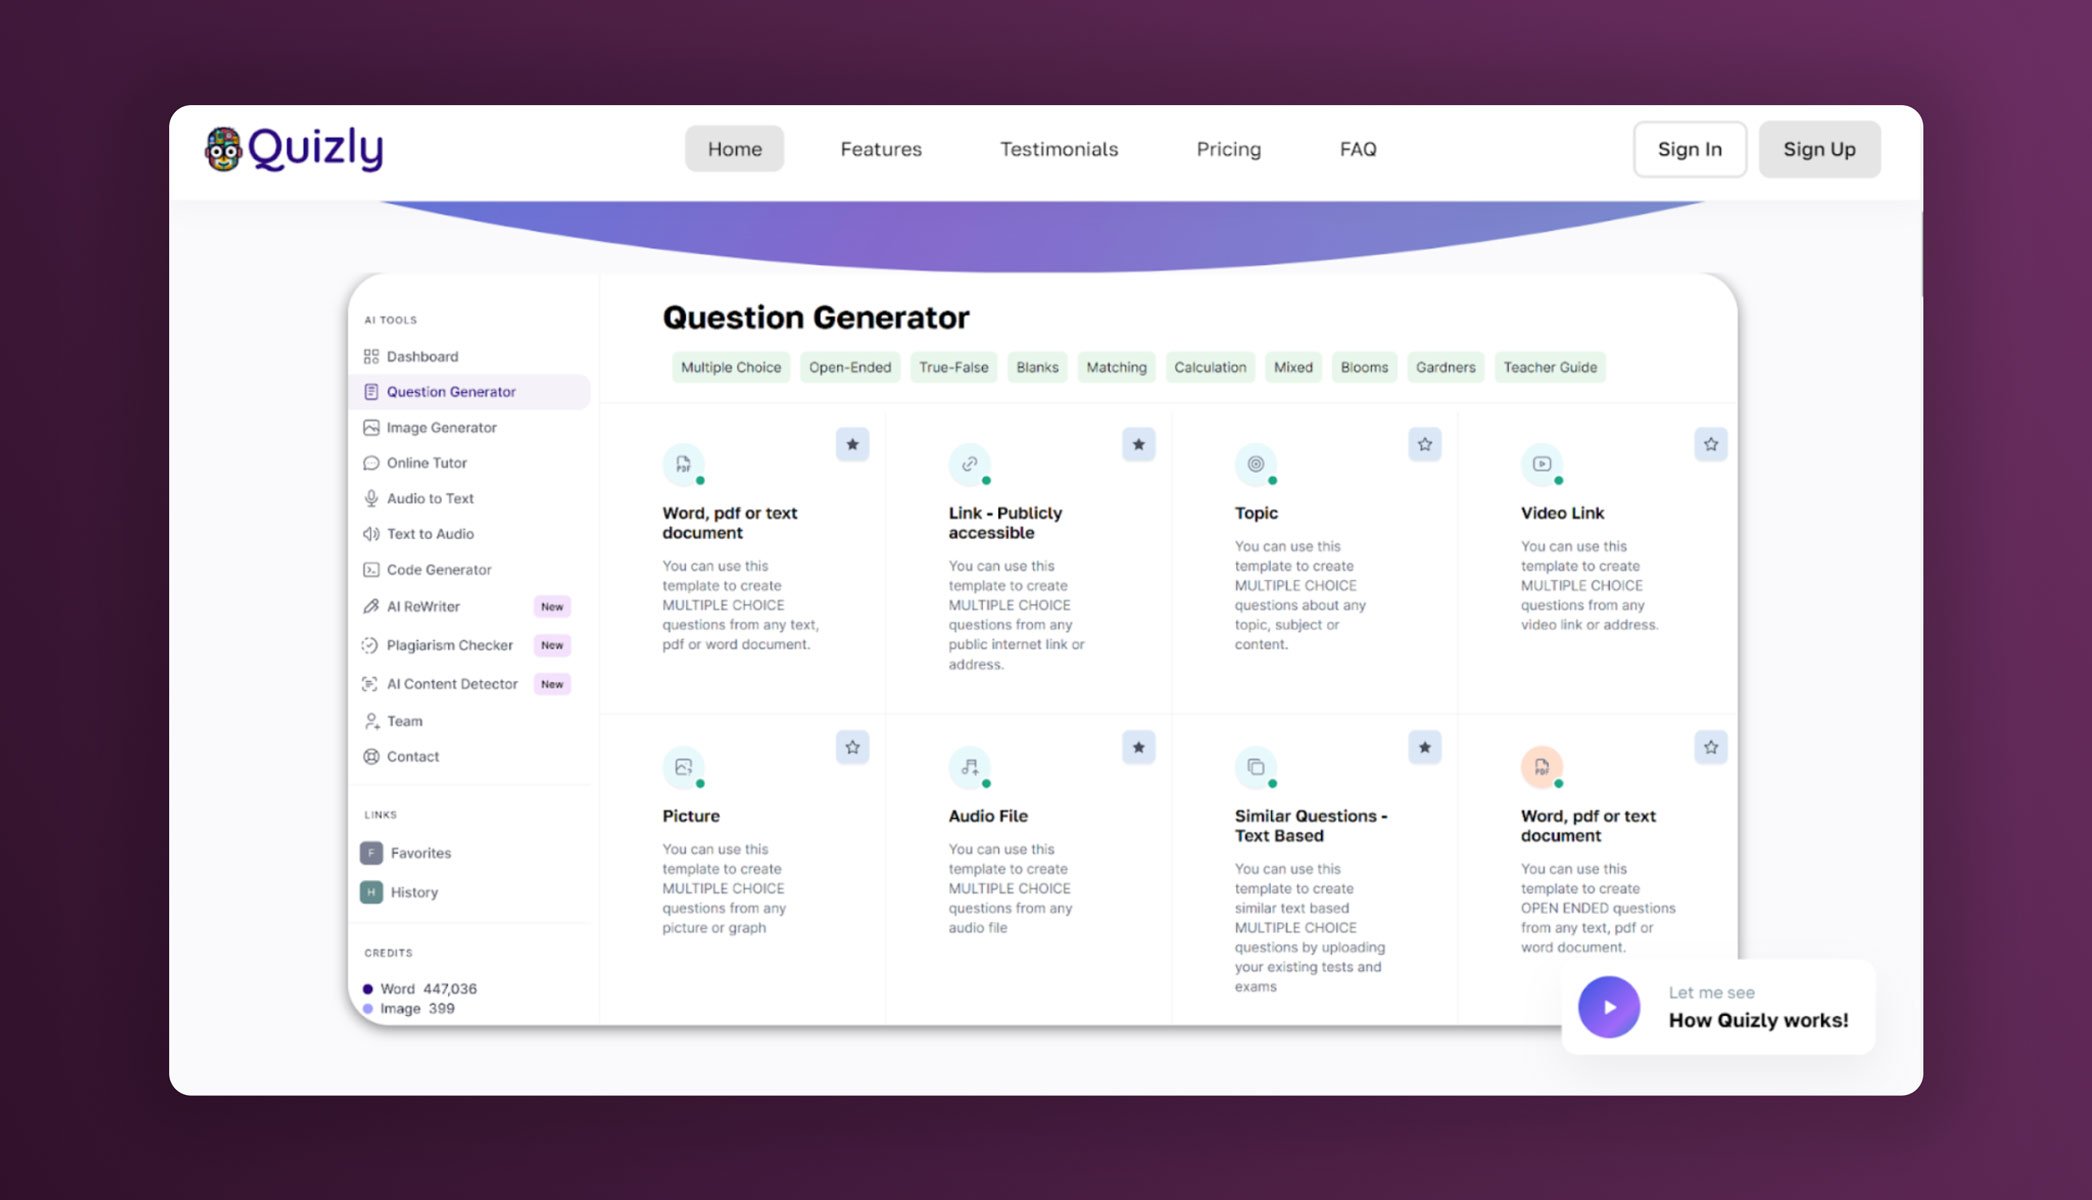The width and height of the screenshot is (2092, 1200).
Task: Favorite the Video Link template
Action: [x=1710, y=444]
